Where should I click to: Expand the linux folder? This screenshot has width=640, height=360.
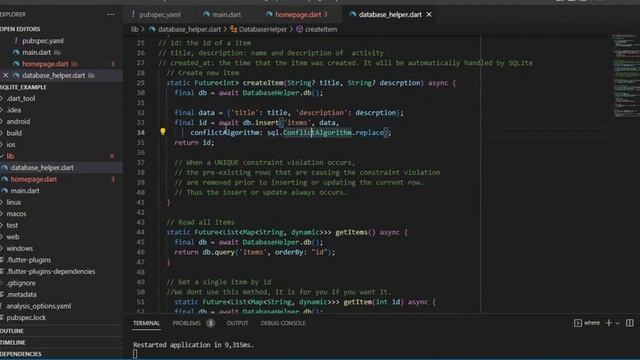pyautogui.click(x=13, y=202)
